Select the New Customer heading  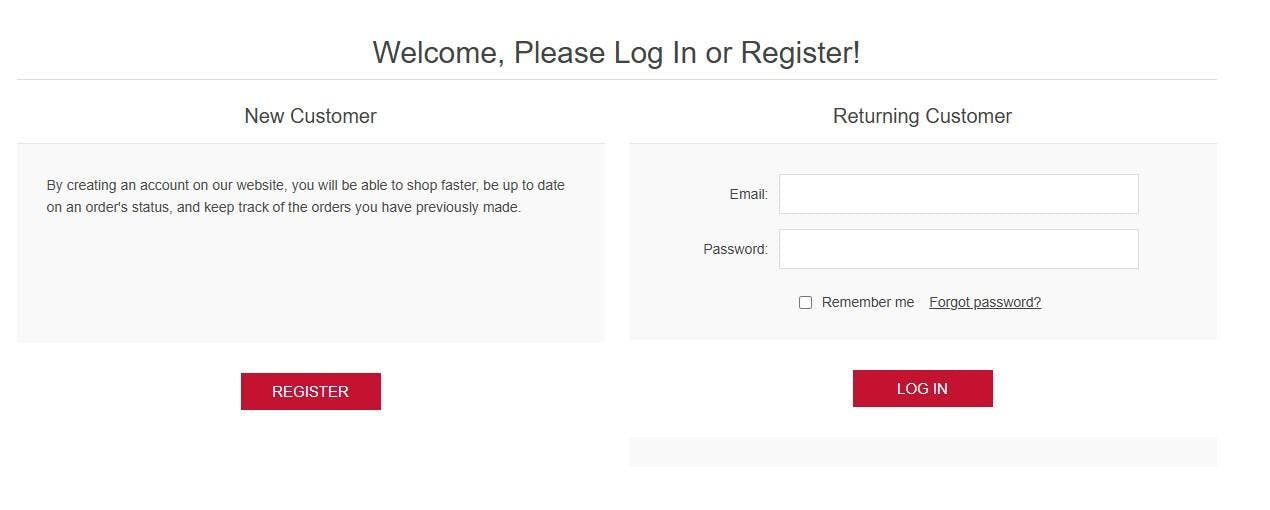(310, 116)
